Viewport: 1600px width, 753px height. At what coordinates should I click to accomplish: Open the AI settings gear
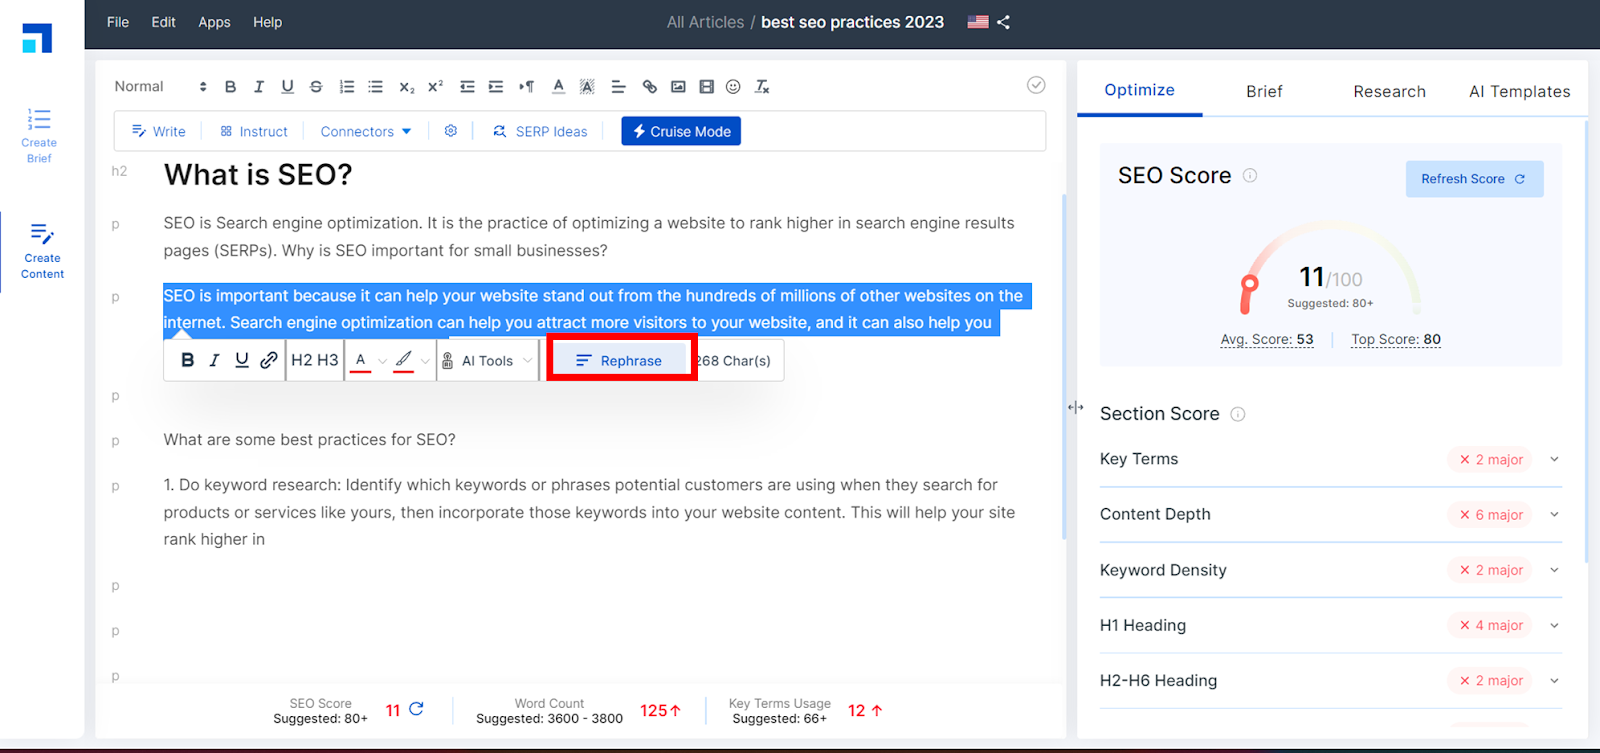(451, 131)
